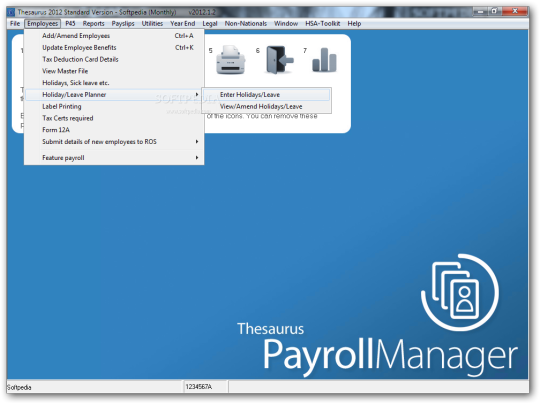Screen dimensions: 540x404
Task: Choose View Master File
Action: 114,71
